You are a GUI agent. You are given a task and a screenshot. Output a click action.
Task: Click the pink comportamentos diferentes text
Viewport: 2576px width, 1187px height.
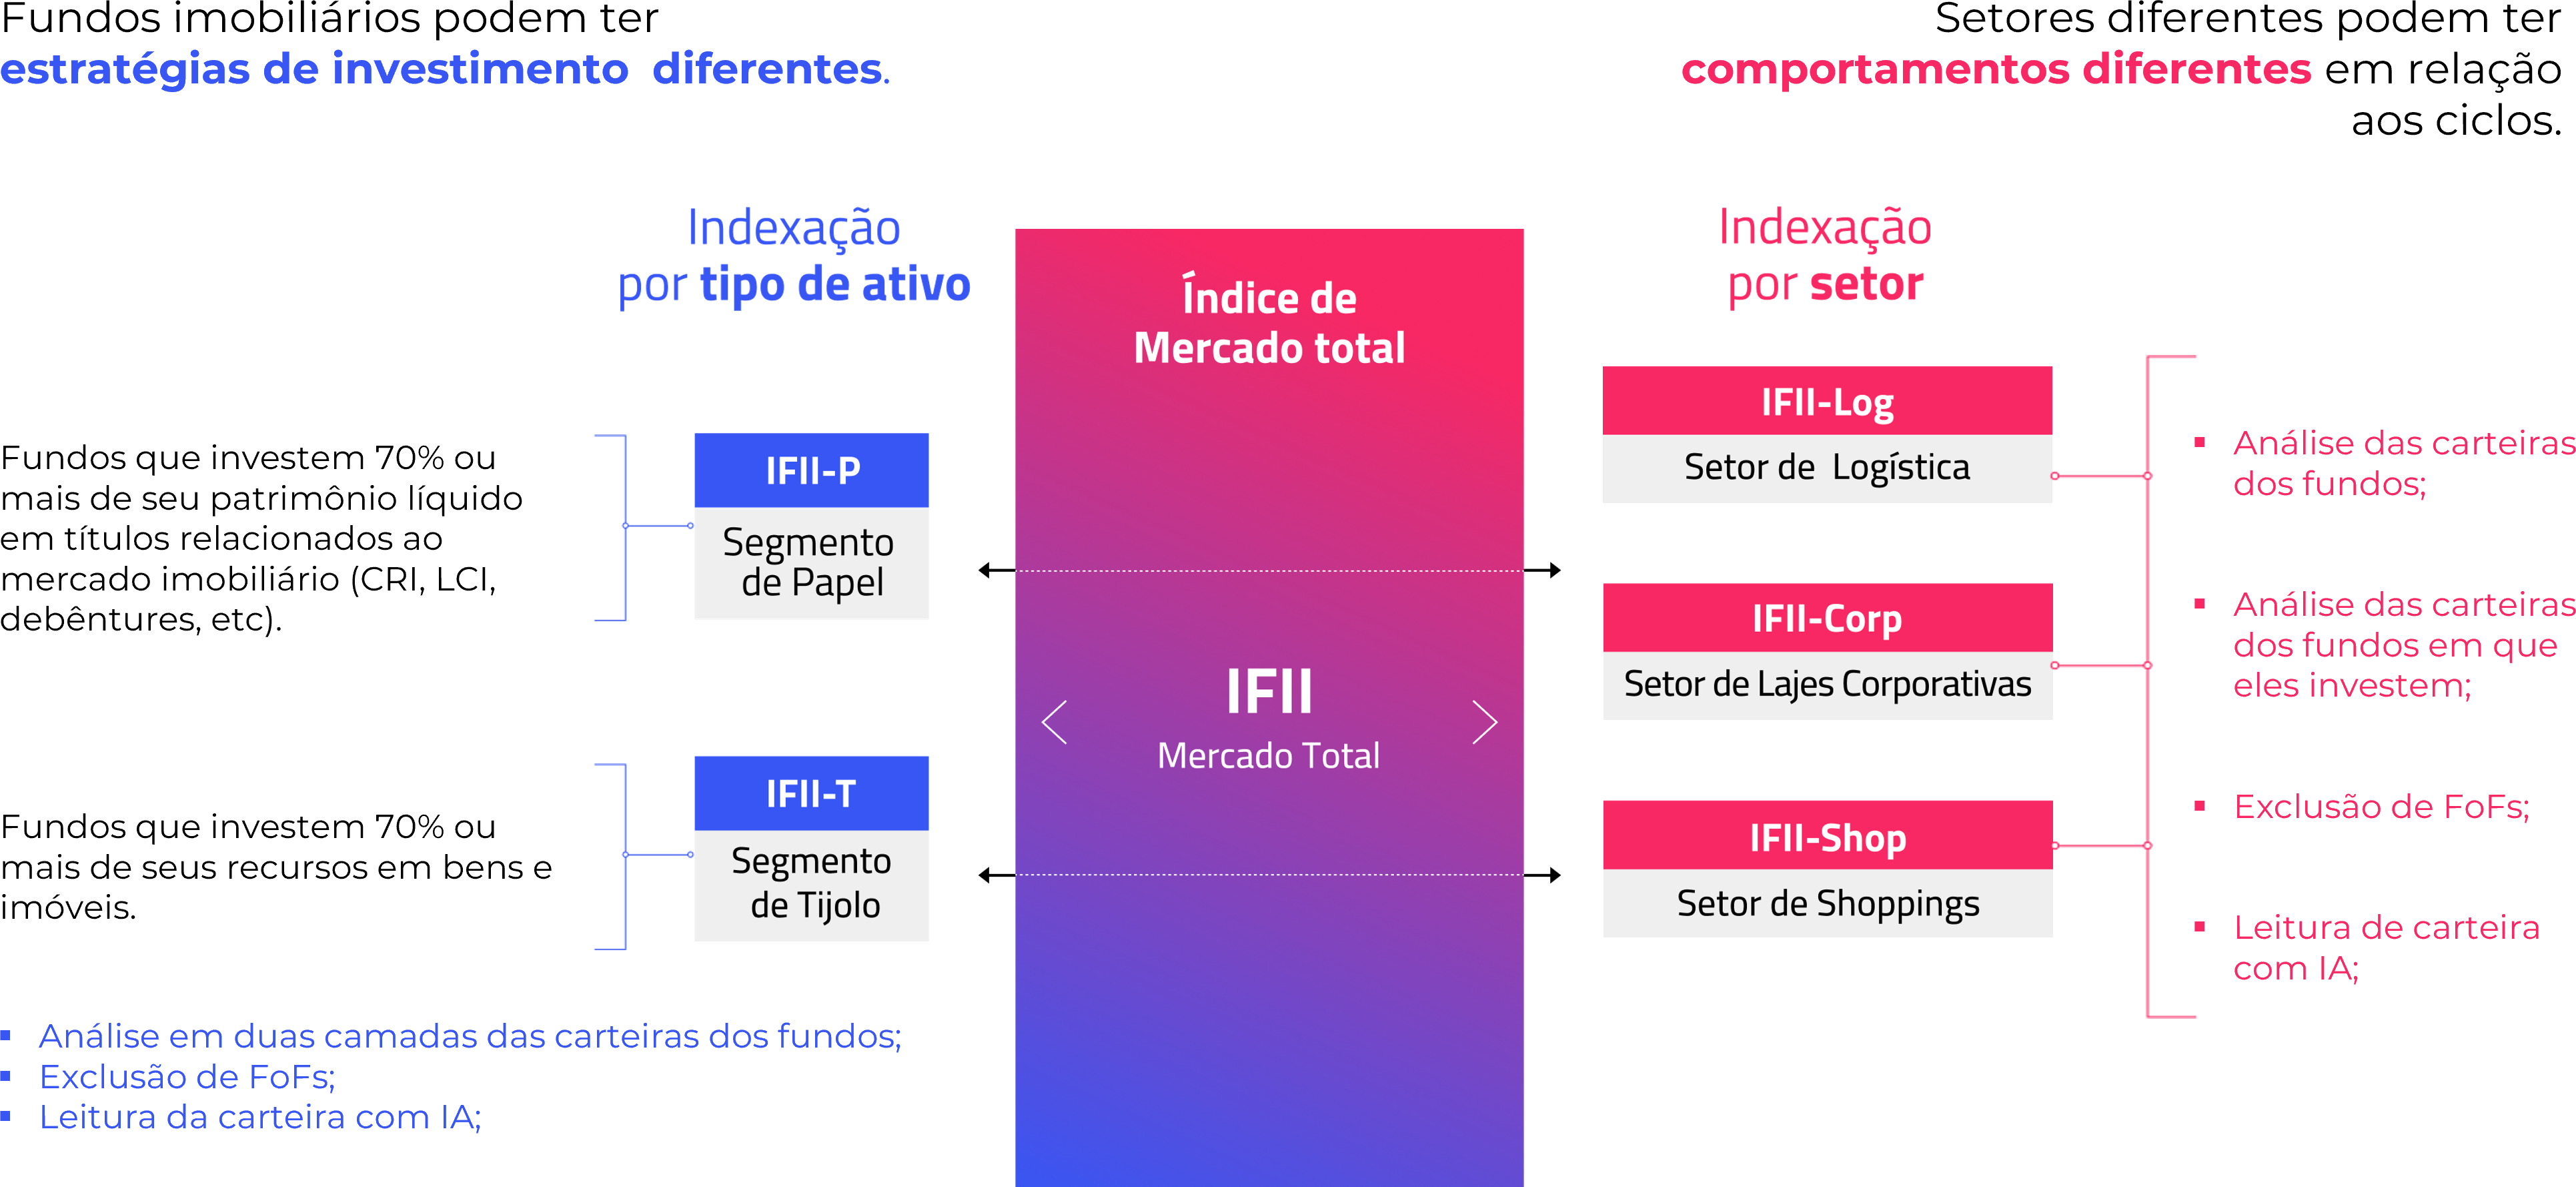click(1995, 69)
